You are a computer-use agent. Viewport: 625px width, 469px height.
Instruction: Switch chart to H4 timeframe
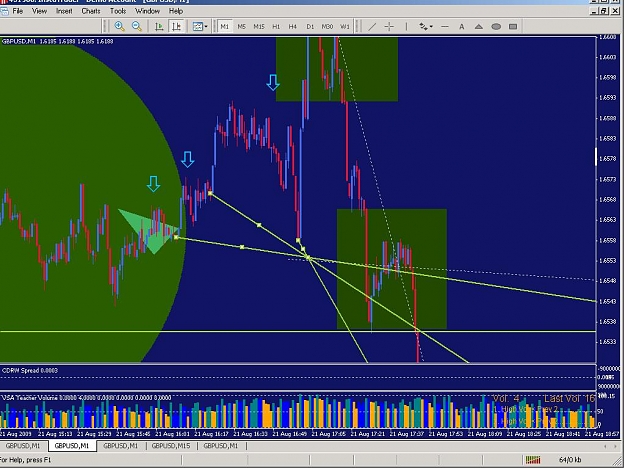coord(293,26)
